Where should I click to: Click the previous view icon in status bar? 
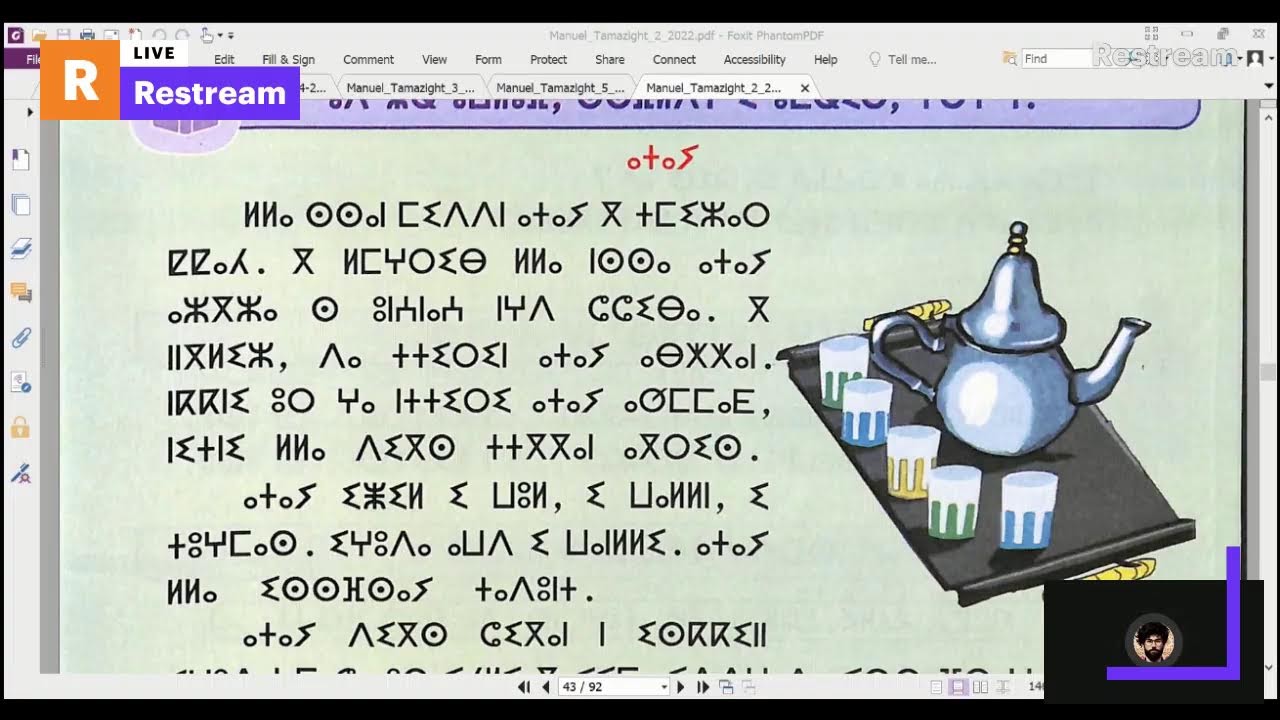point(727,687)
